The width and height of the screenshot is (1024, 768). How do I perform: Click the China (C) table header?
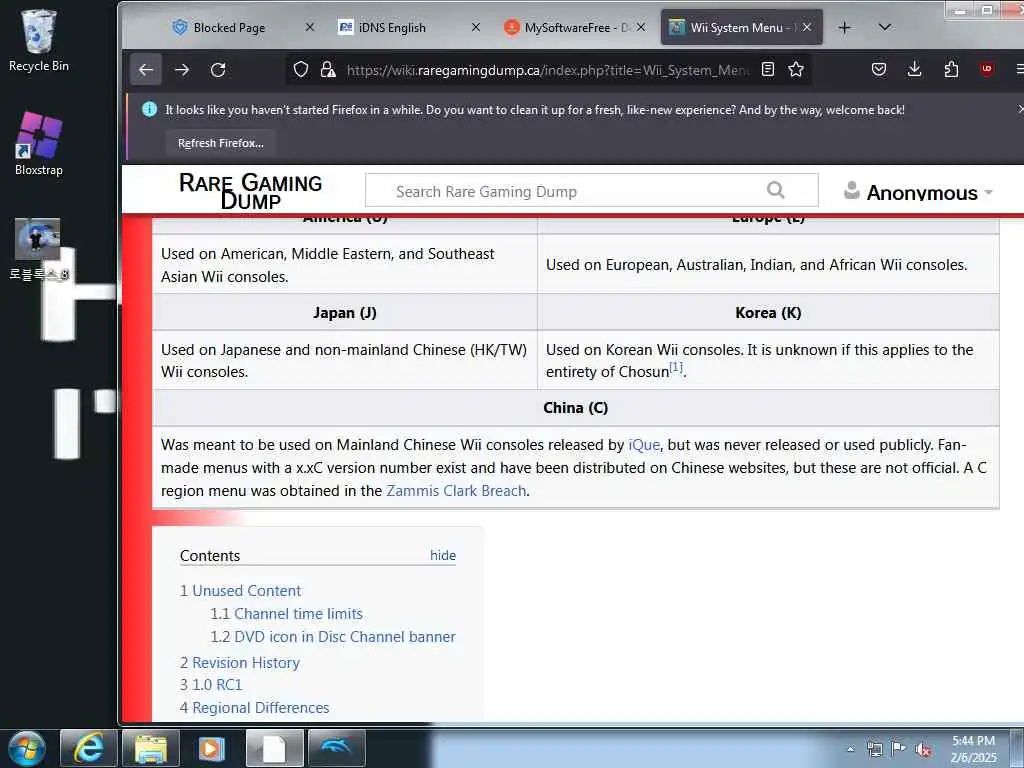tap(575, 408)
